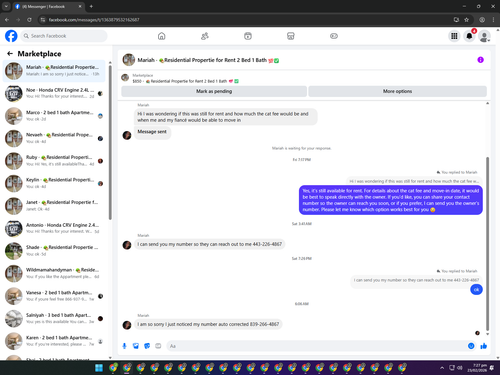Go to the Home feed icon
Screen dimensions: 500x375
(161, 36)
